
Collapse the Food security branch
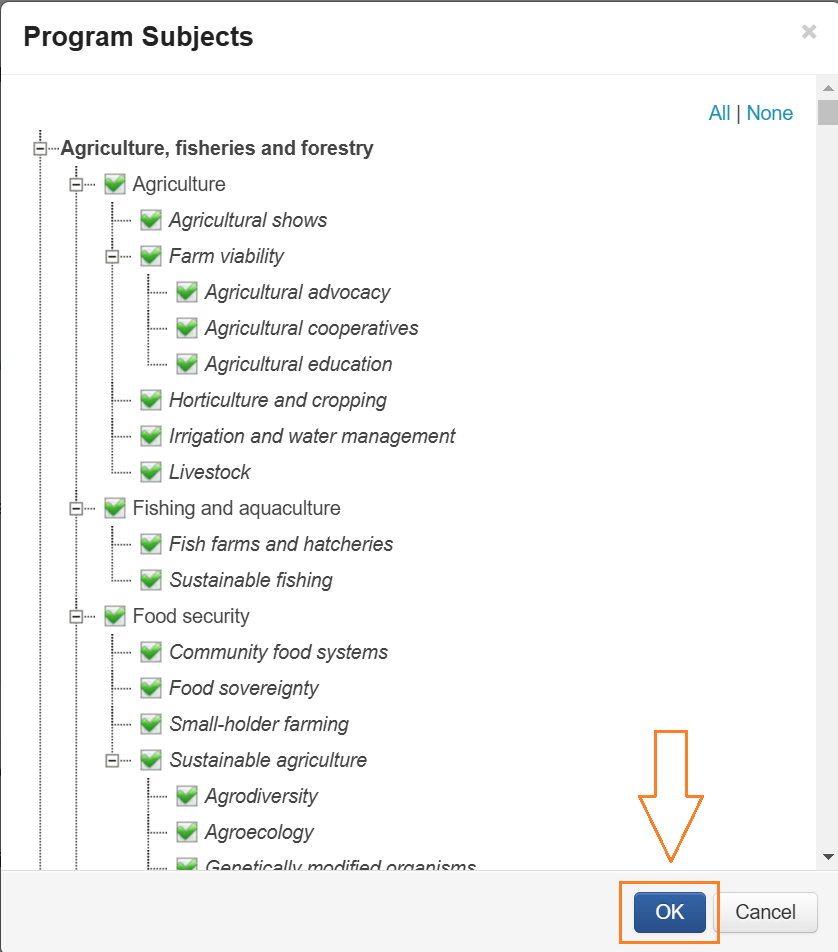pos(76,617)
